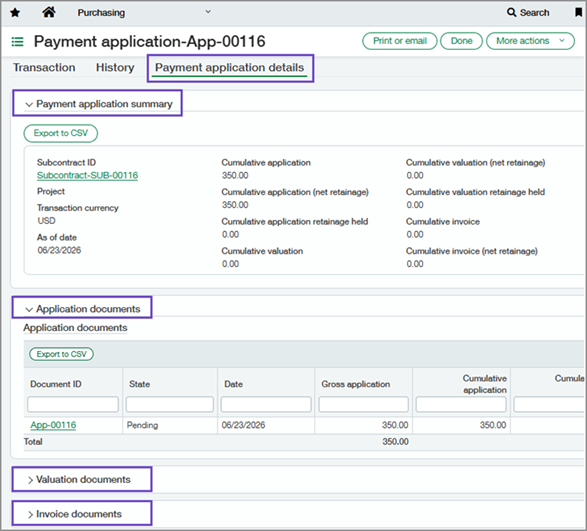Click the State column header

[x=139, y=384]
